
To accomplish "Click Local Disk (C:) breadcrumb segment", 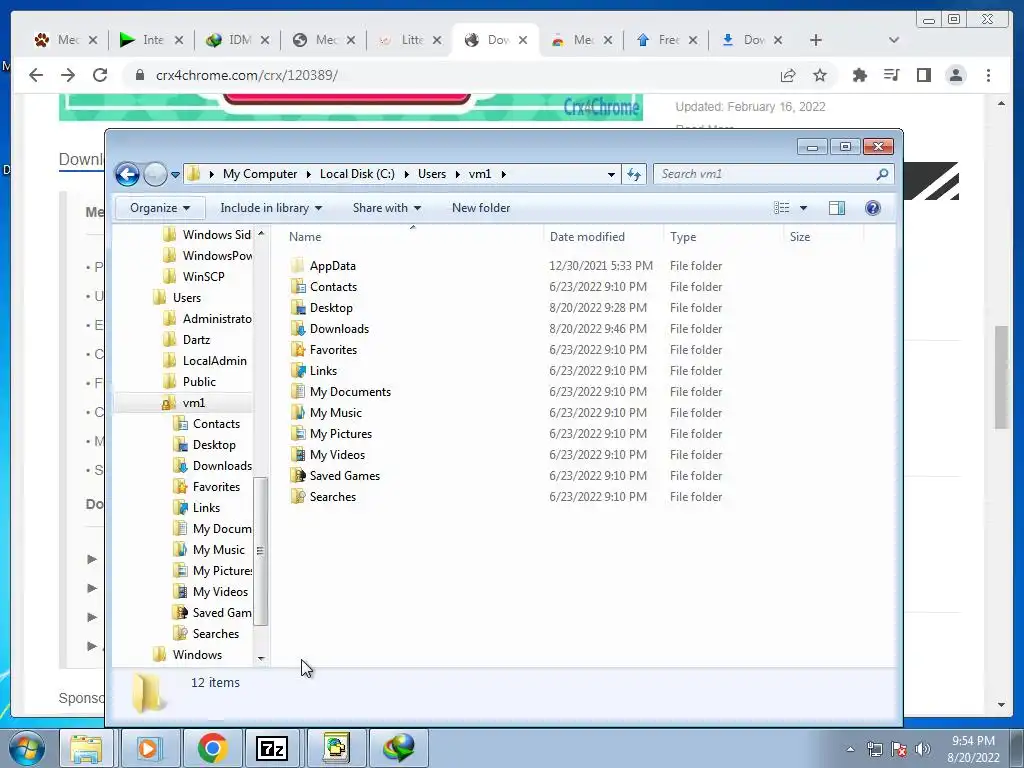I will click(x=357, y=174).
